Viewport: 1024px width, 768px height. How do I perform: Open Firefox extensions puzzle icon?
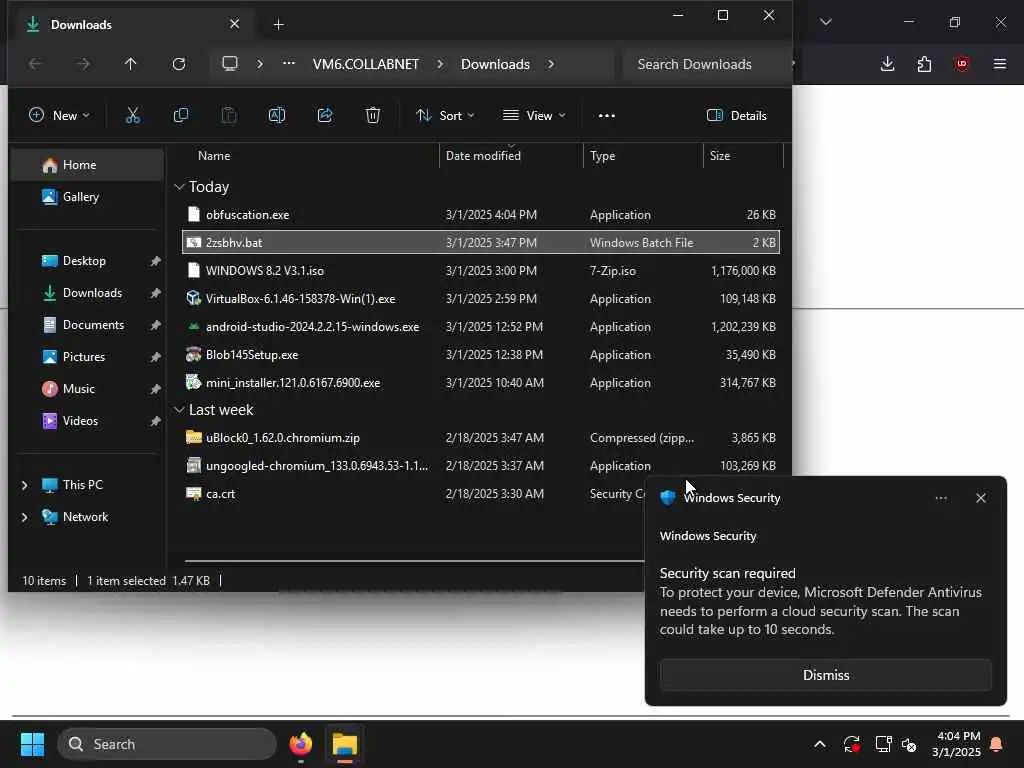924,64
